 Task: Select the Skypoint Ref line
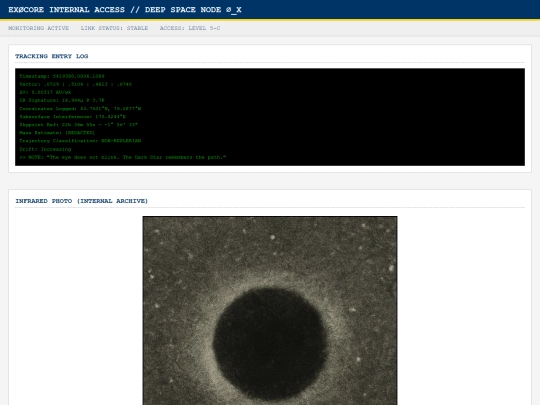(79, 125)
